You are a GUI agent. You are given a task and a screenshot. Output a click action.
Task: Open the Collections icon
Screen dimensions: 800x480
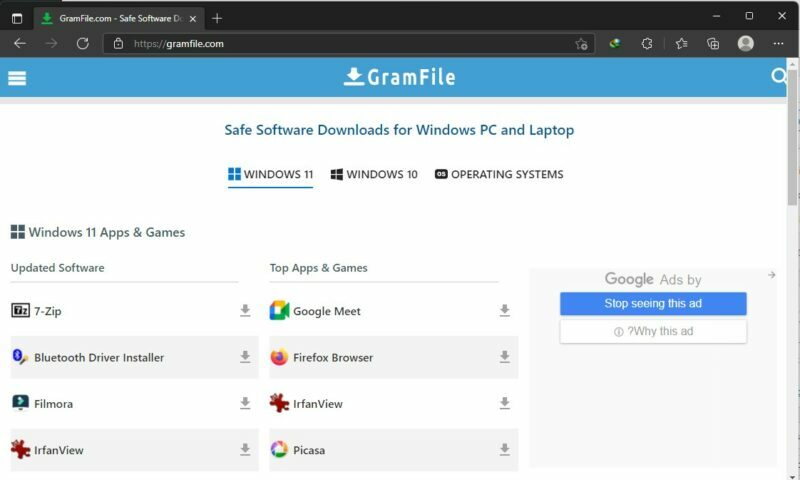point(713,43)
